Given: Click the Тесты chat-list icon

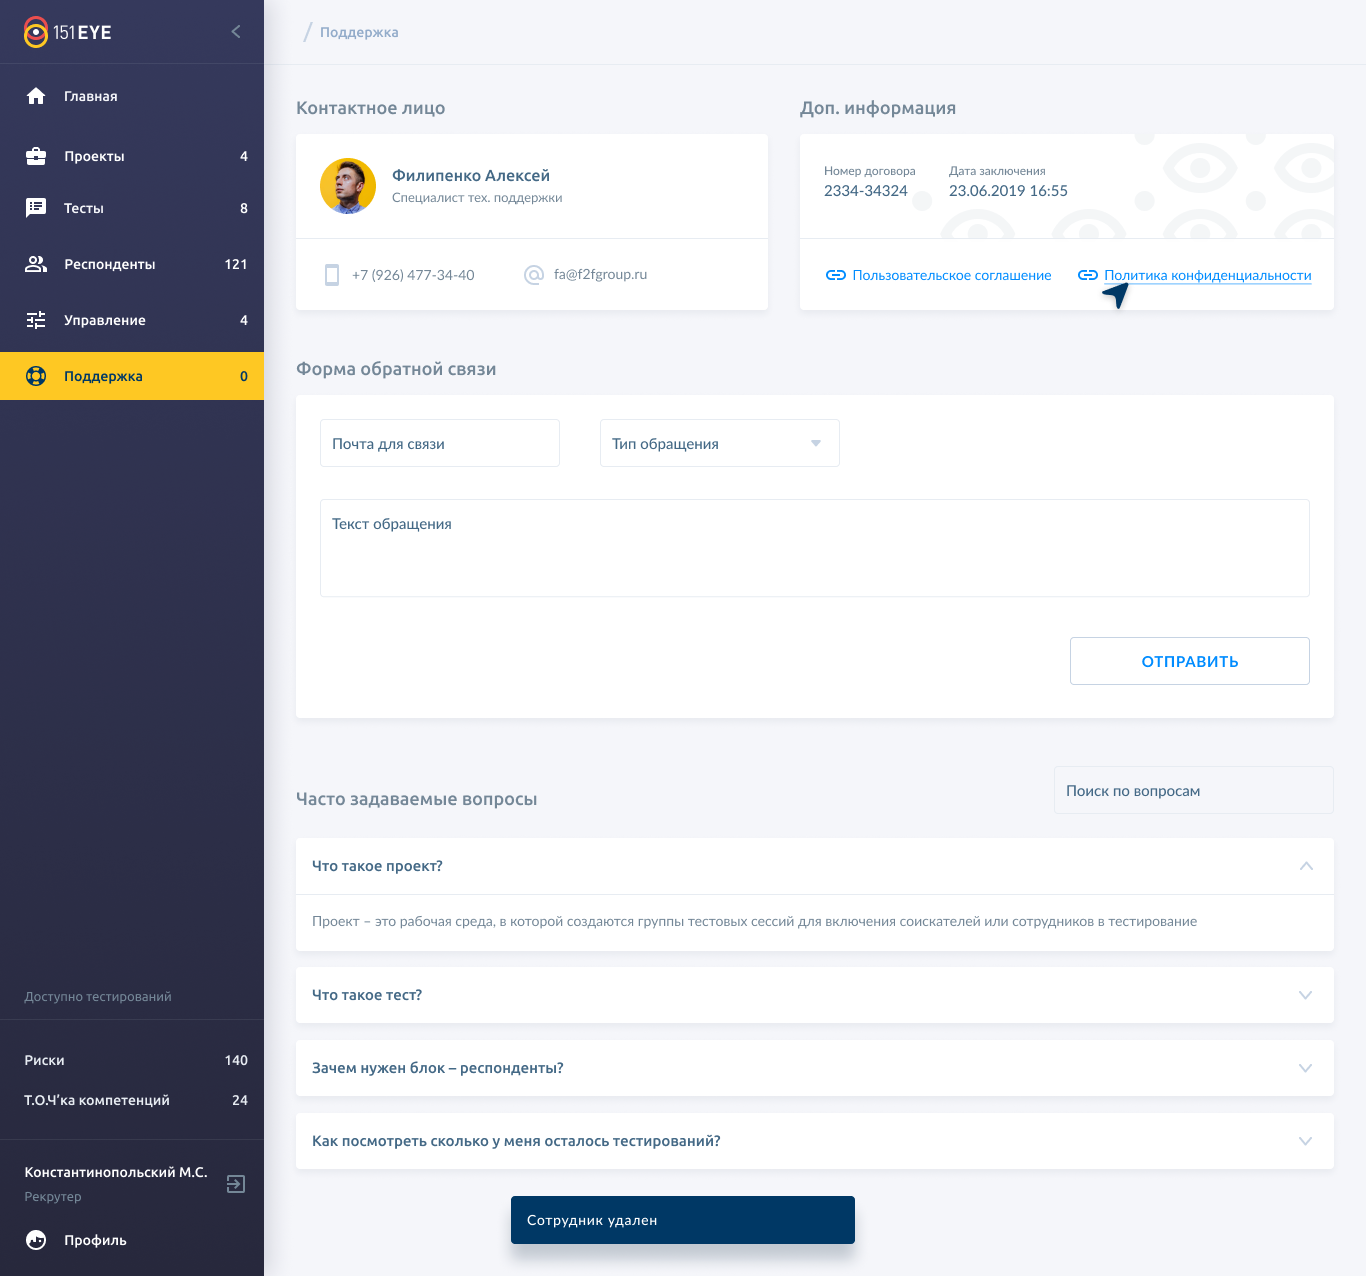Looking at the screenshot, I should click(x=36, y=208).
